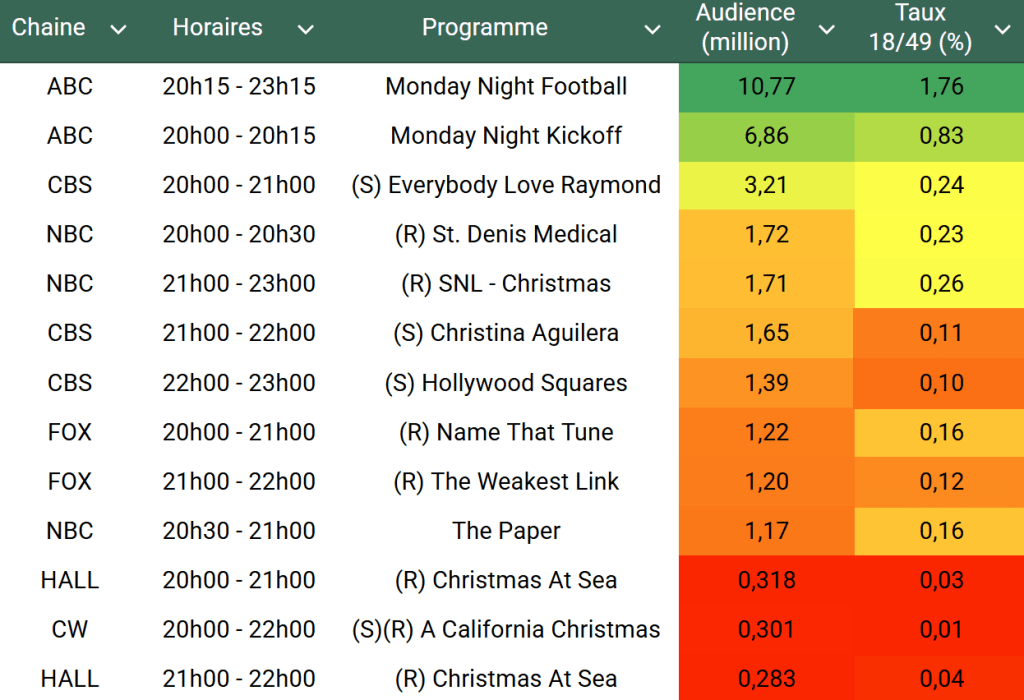1024x700 pixels.
Task: Select the CW channel cell
Action: (70, 630)
